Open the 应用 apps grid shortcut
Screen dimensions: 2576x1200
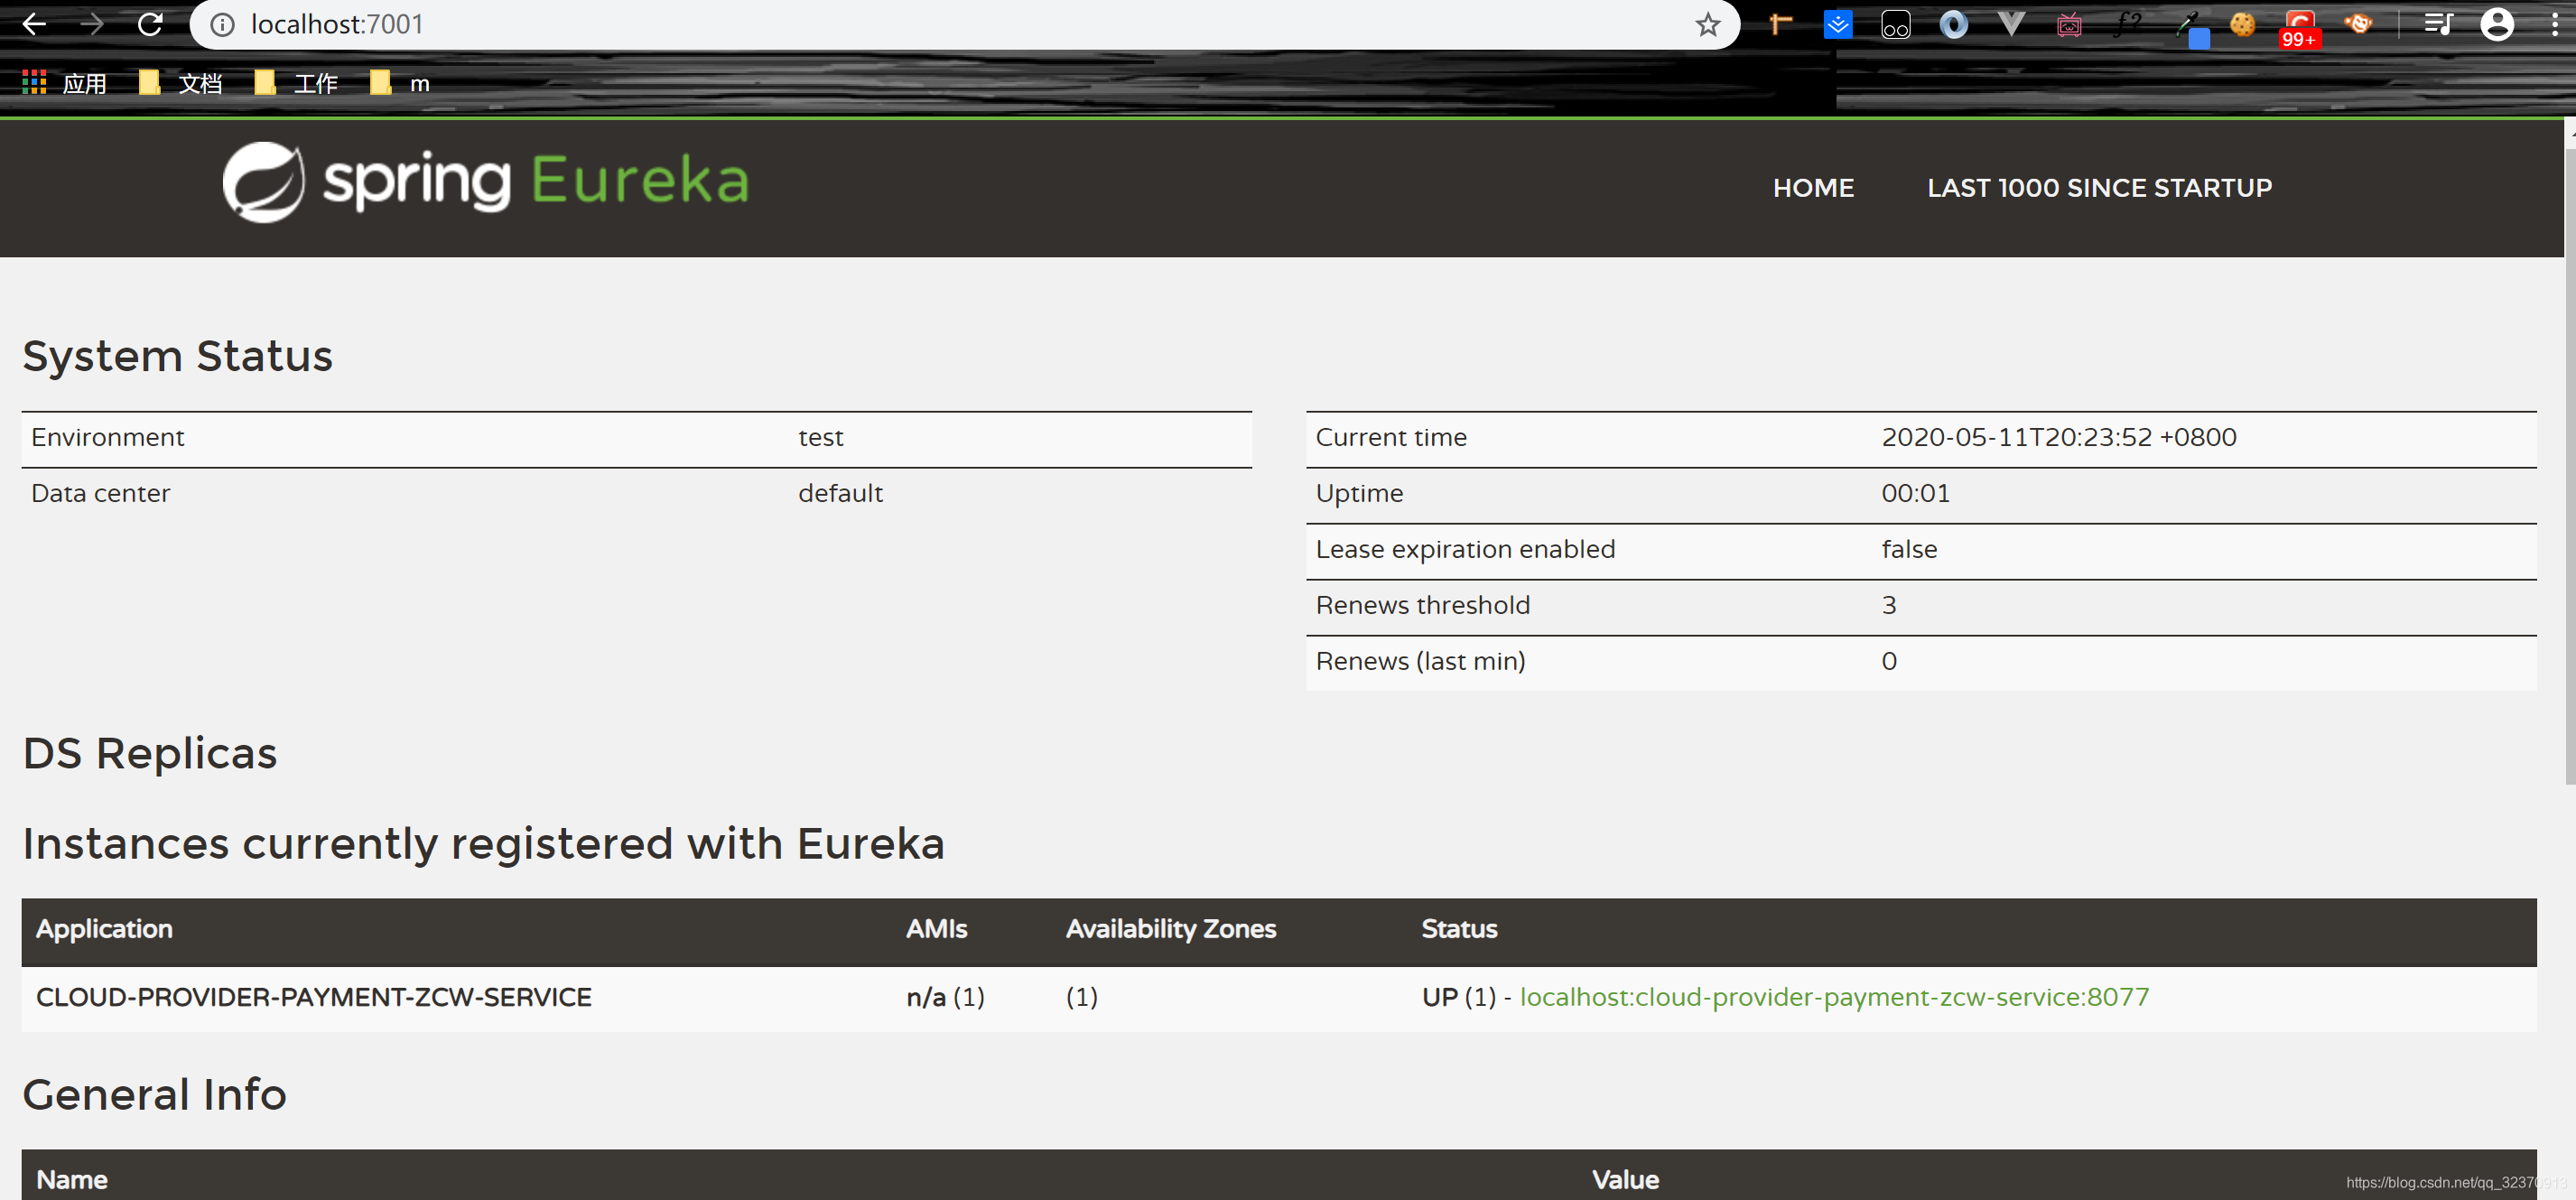[64, 83]
